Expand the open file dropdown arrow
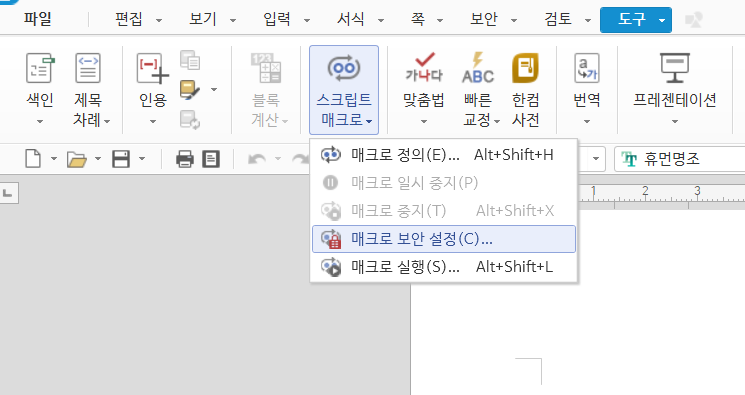Viewport: 745px width, 395px height. click(98, 159)
